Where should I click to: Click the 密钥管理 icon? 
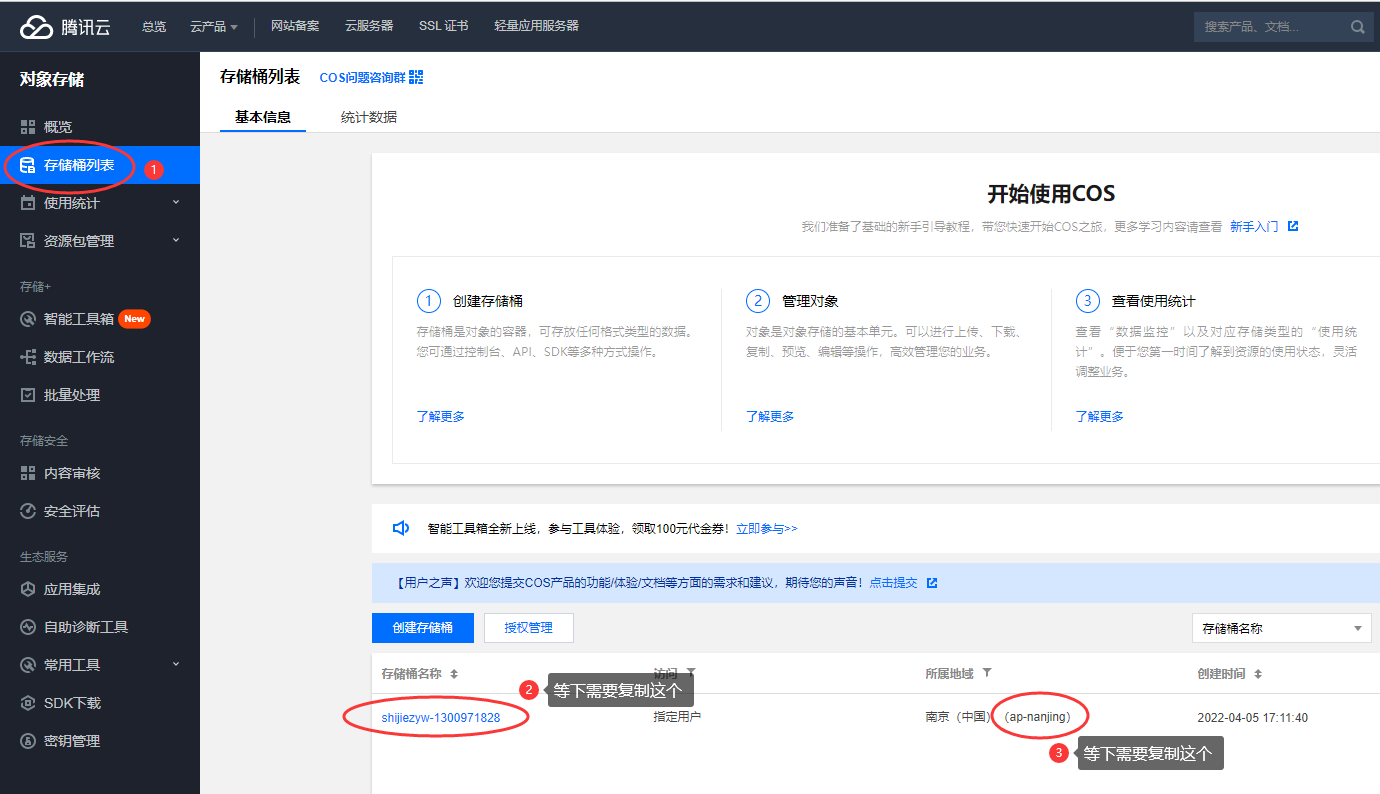coord(28,741)
